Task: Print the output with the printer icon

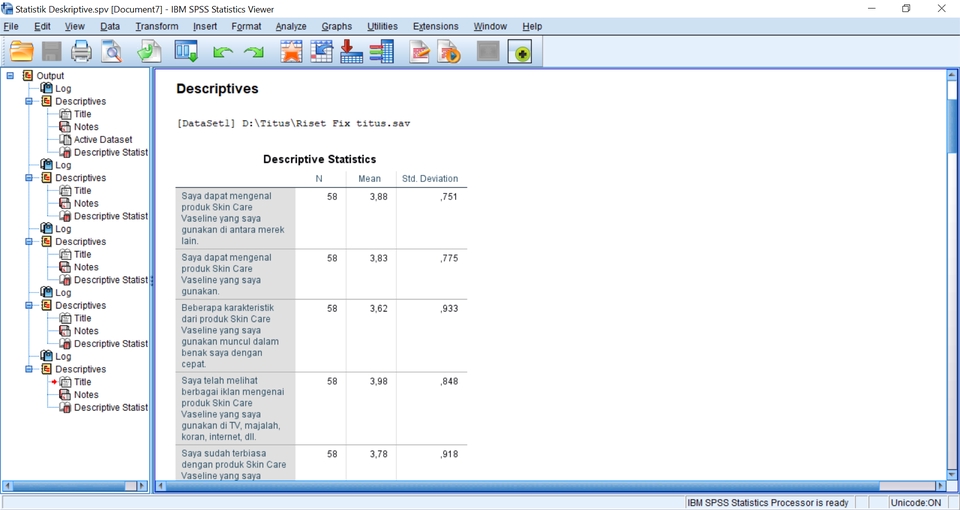Action: [81, 51]
